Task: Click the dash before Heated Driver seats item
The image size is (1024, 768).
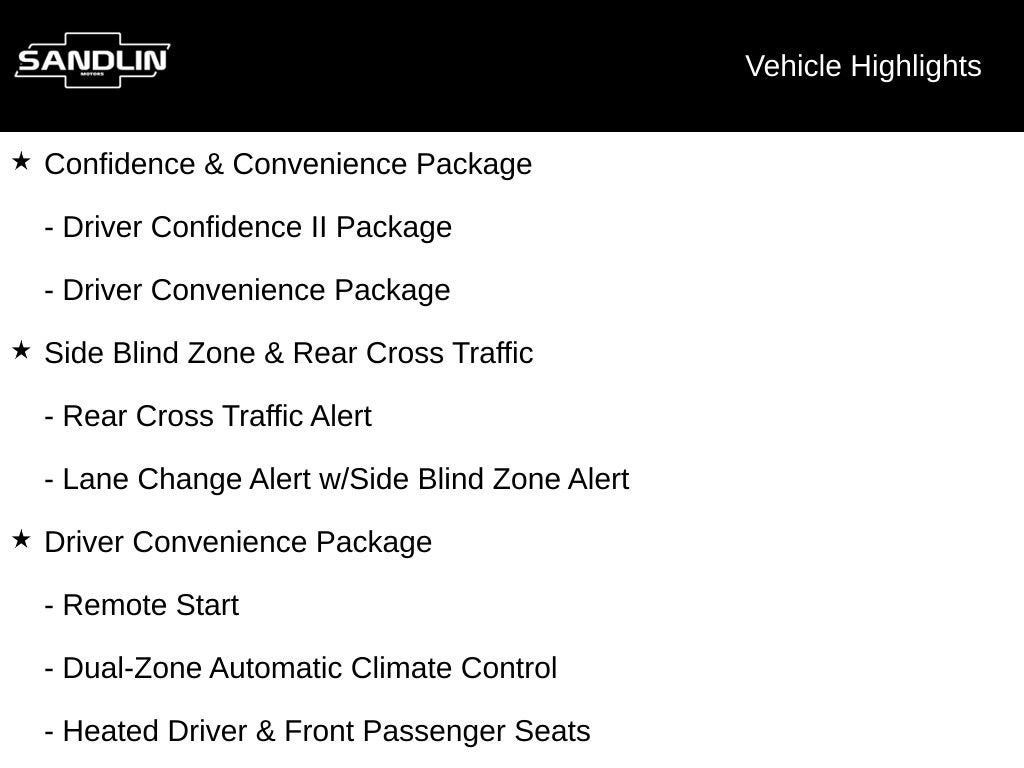Action: 49,732
